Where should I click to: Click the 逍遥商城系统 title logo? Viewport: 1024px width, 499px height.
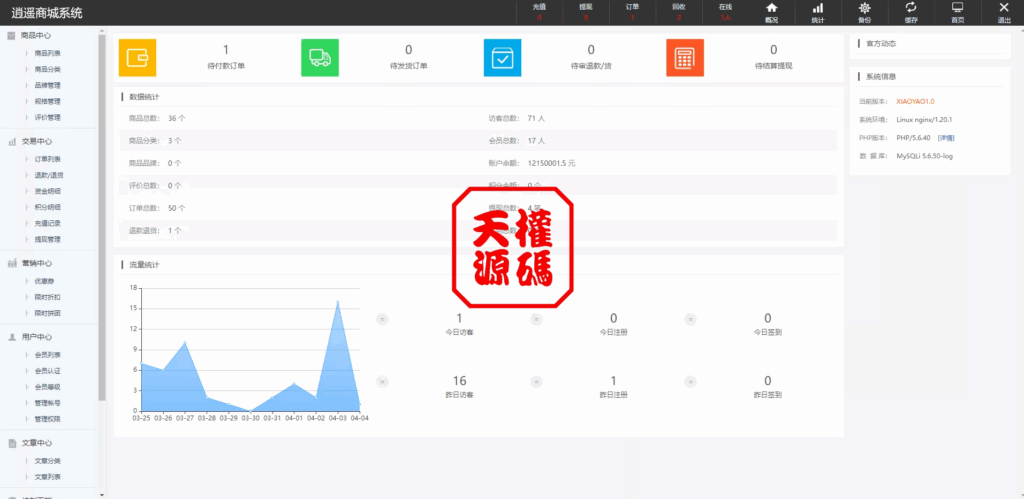(47, 12)
